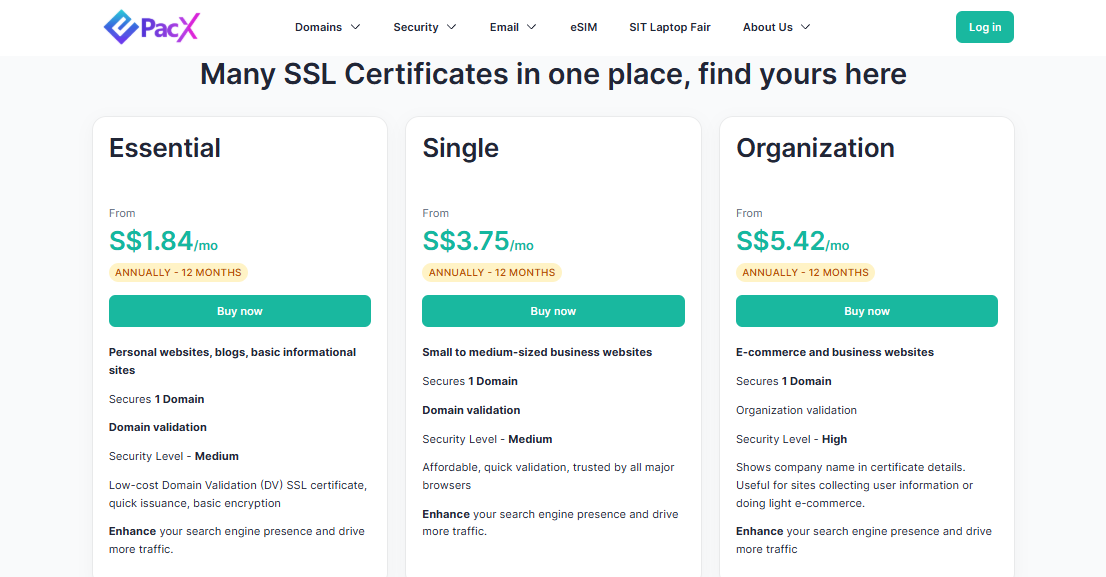Select the Essential plan annual billing badge
This screenshot has height=577, width=1106.
pos(178,272)
